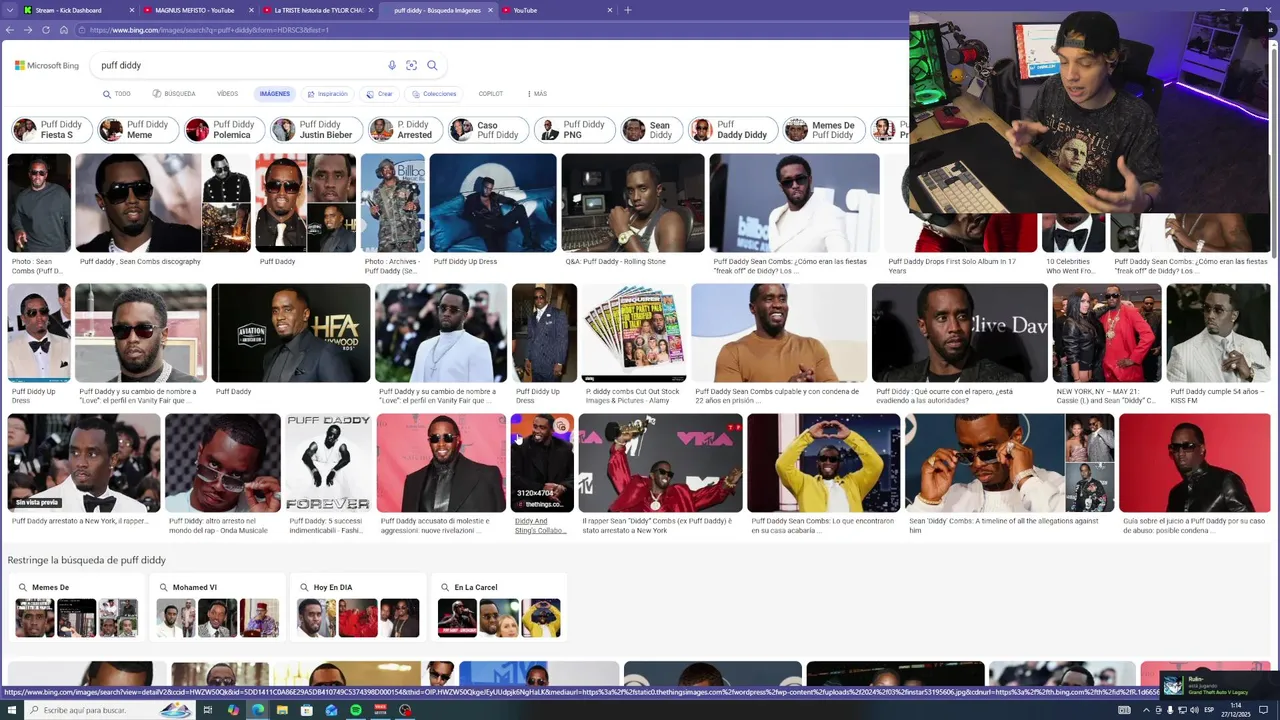Viewport: 1280px width, 720px height.
Task: Open P diddy combs Cut Out Stock image
Action: point(634,333)
